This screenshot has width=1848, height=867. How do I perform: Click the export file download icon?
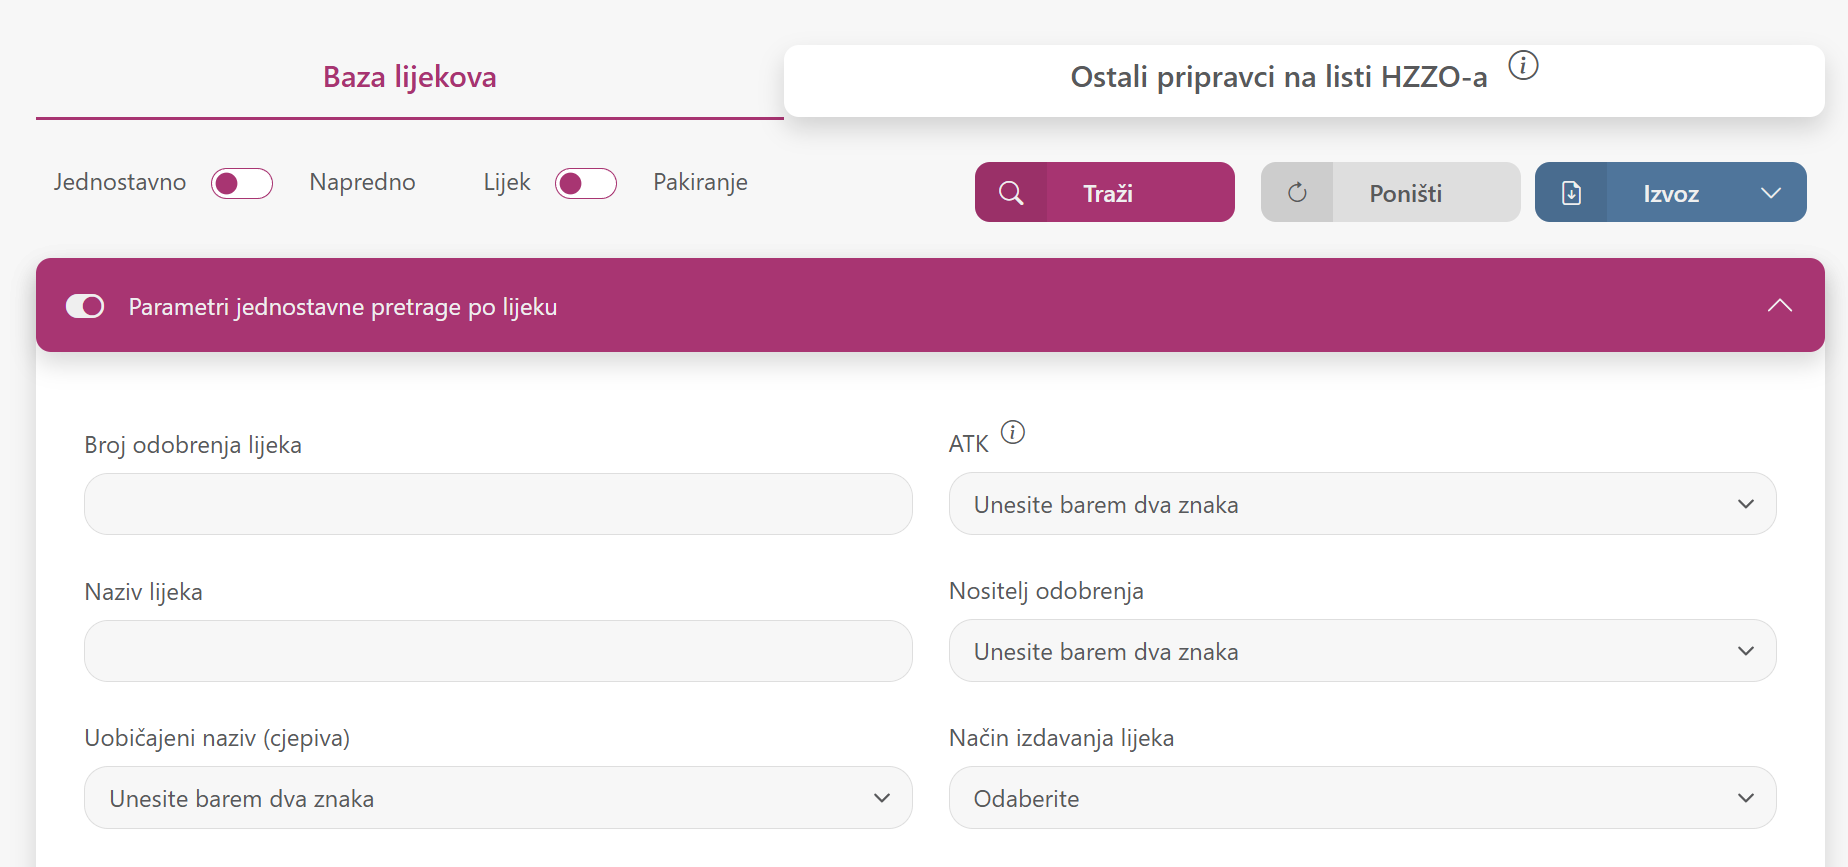coord(1571,193)
